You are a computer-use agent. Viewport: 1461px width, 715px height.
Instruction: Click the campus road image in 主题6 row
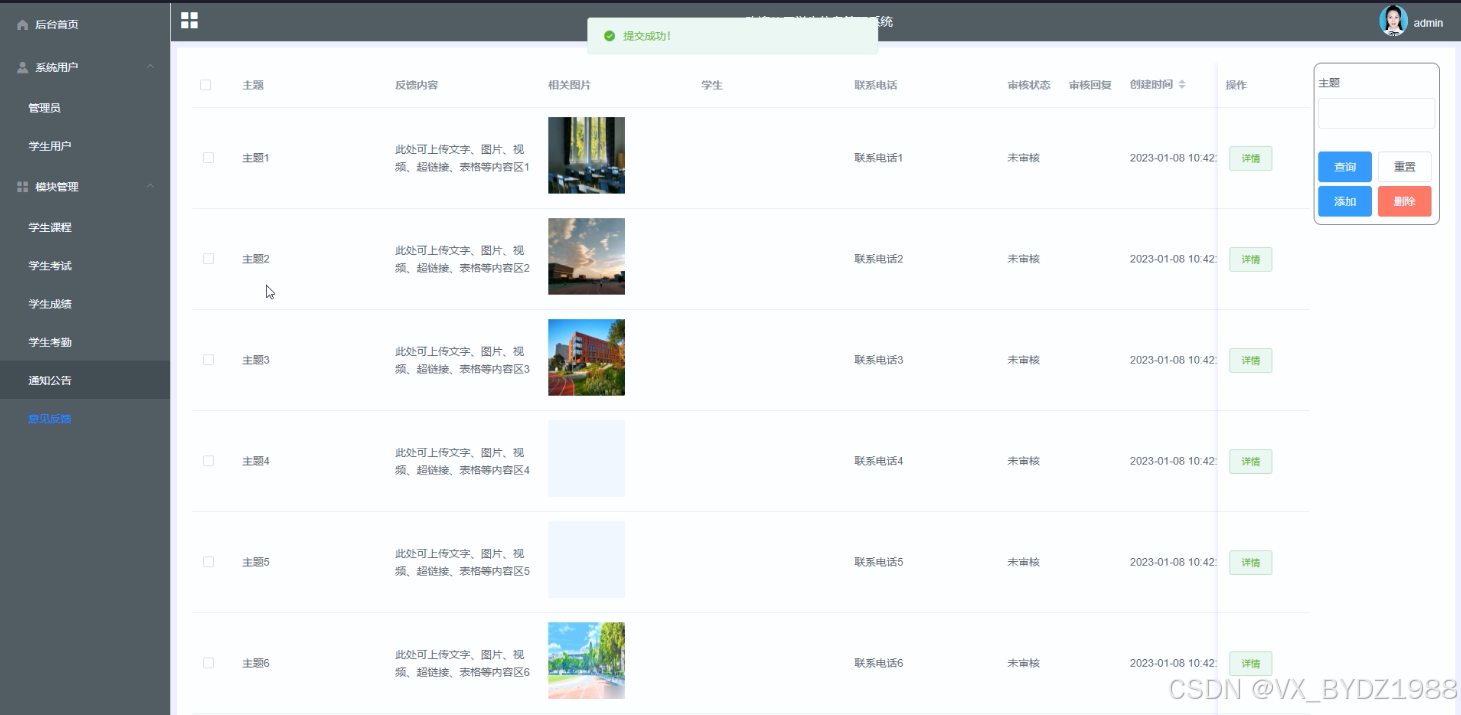click(x=586, y=660)
